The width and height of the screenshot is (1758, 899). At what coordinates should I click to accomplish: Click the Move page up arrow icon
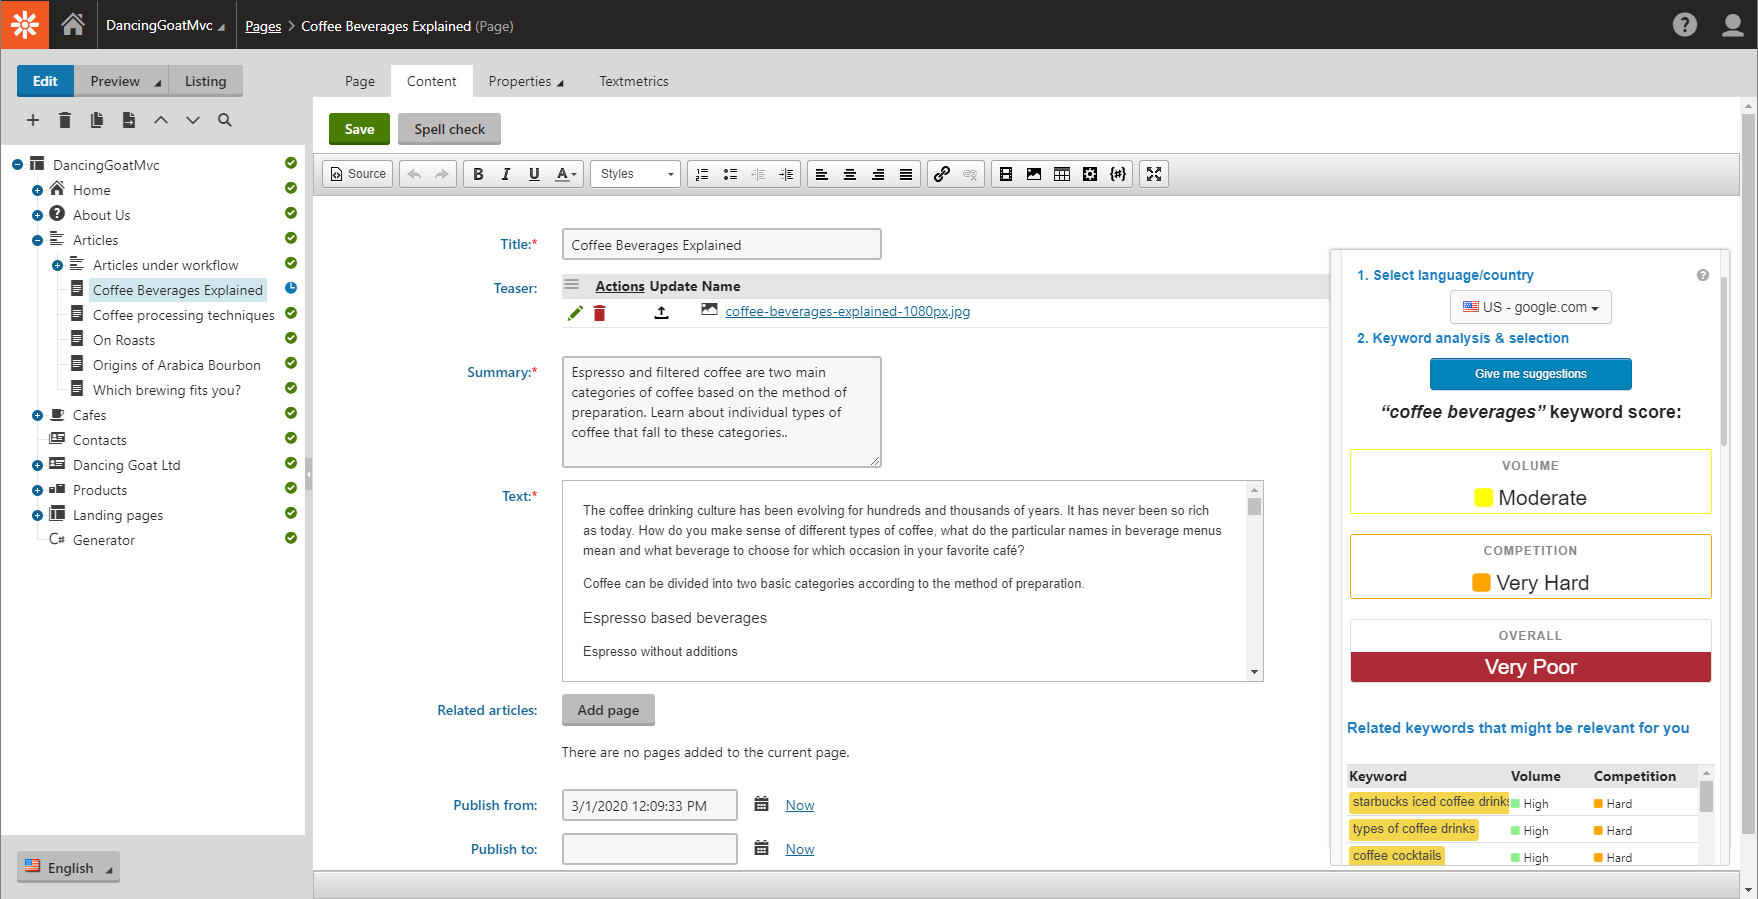[161, 120]
